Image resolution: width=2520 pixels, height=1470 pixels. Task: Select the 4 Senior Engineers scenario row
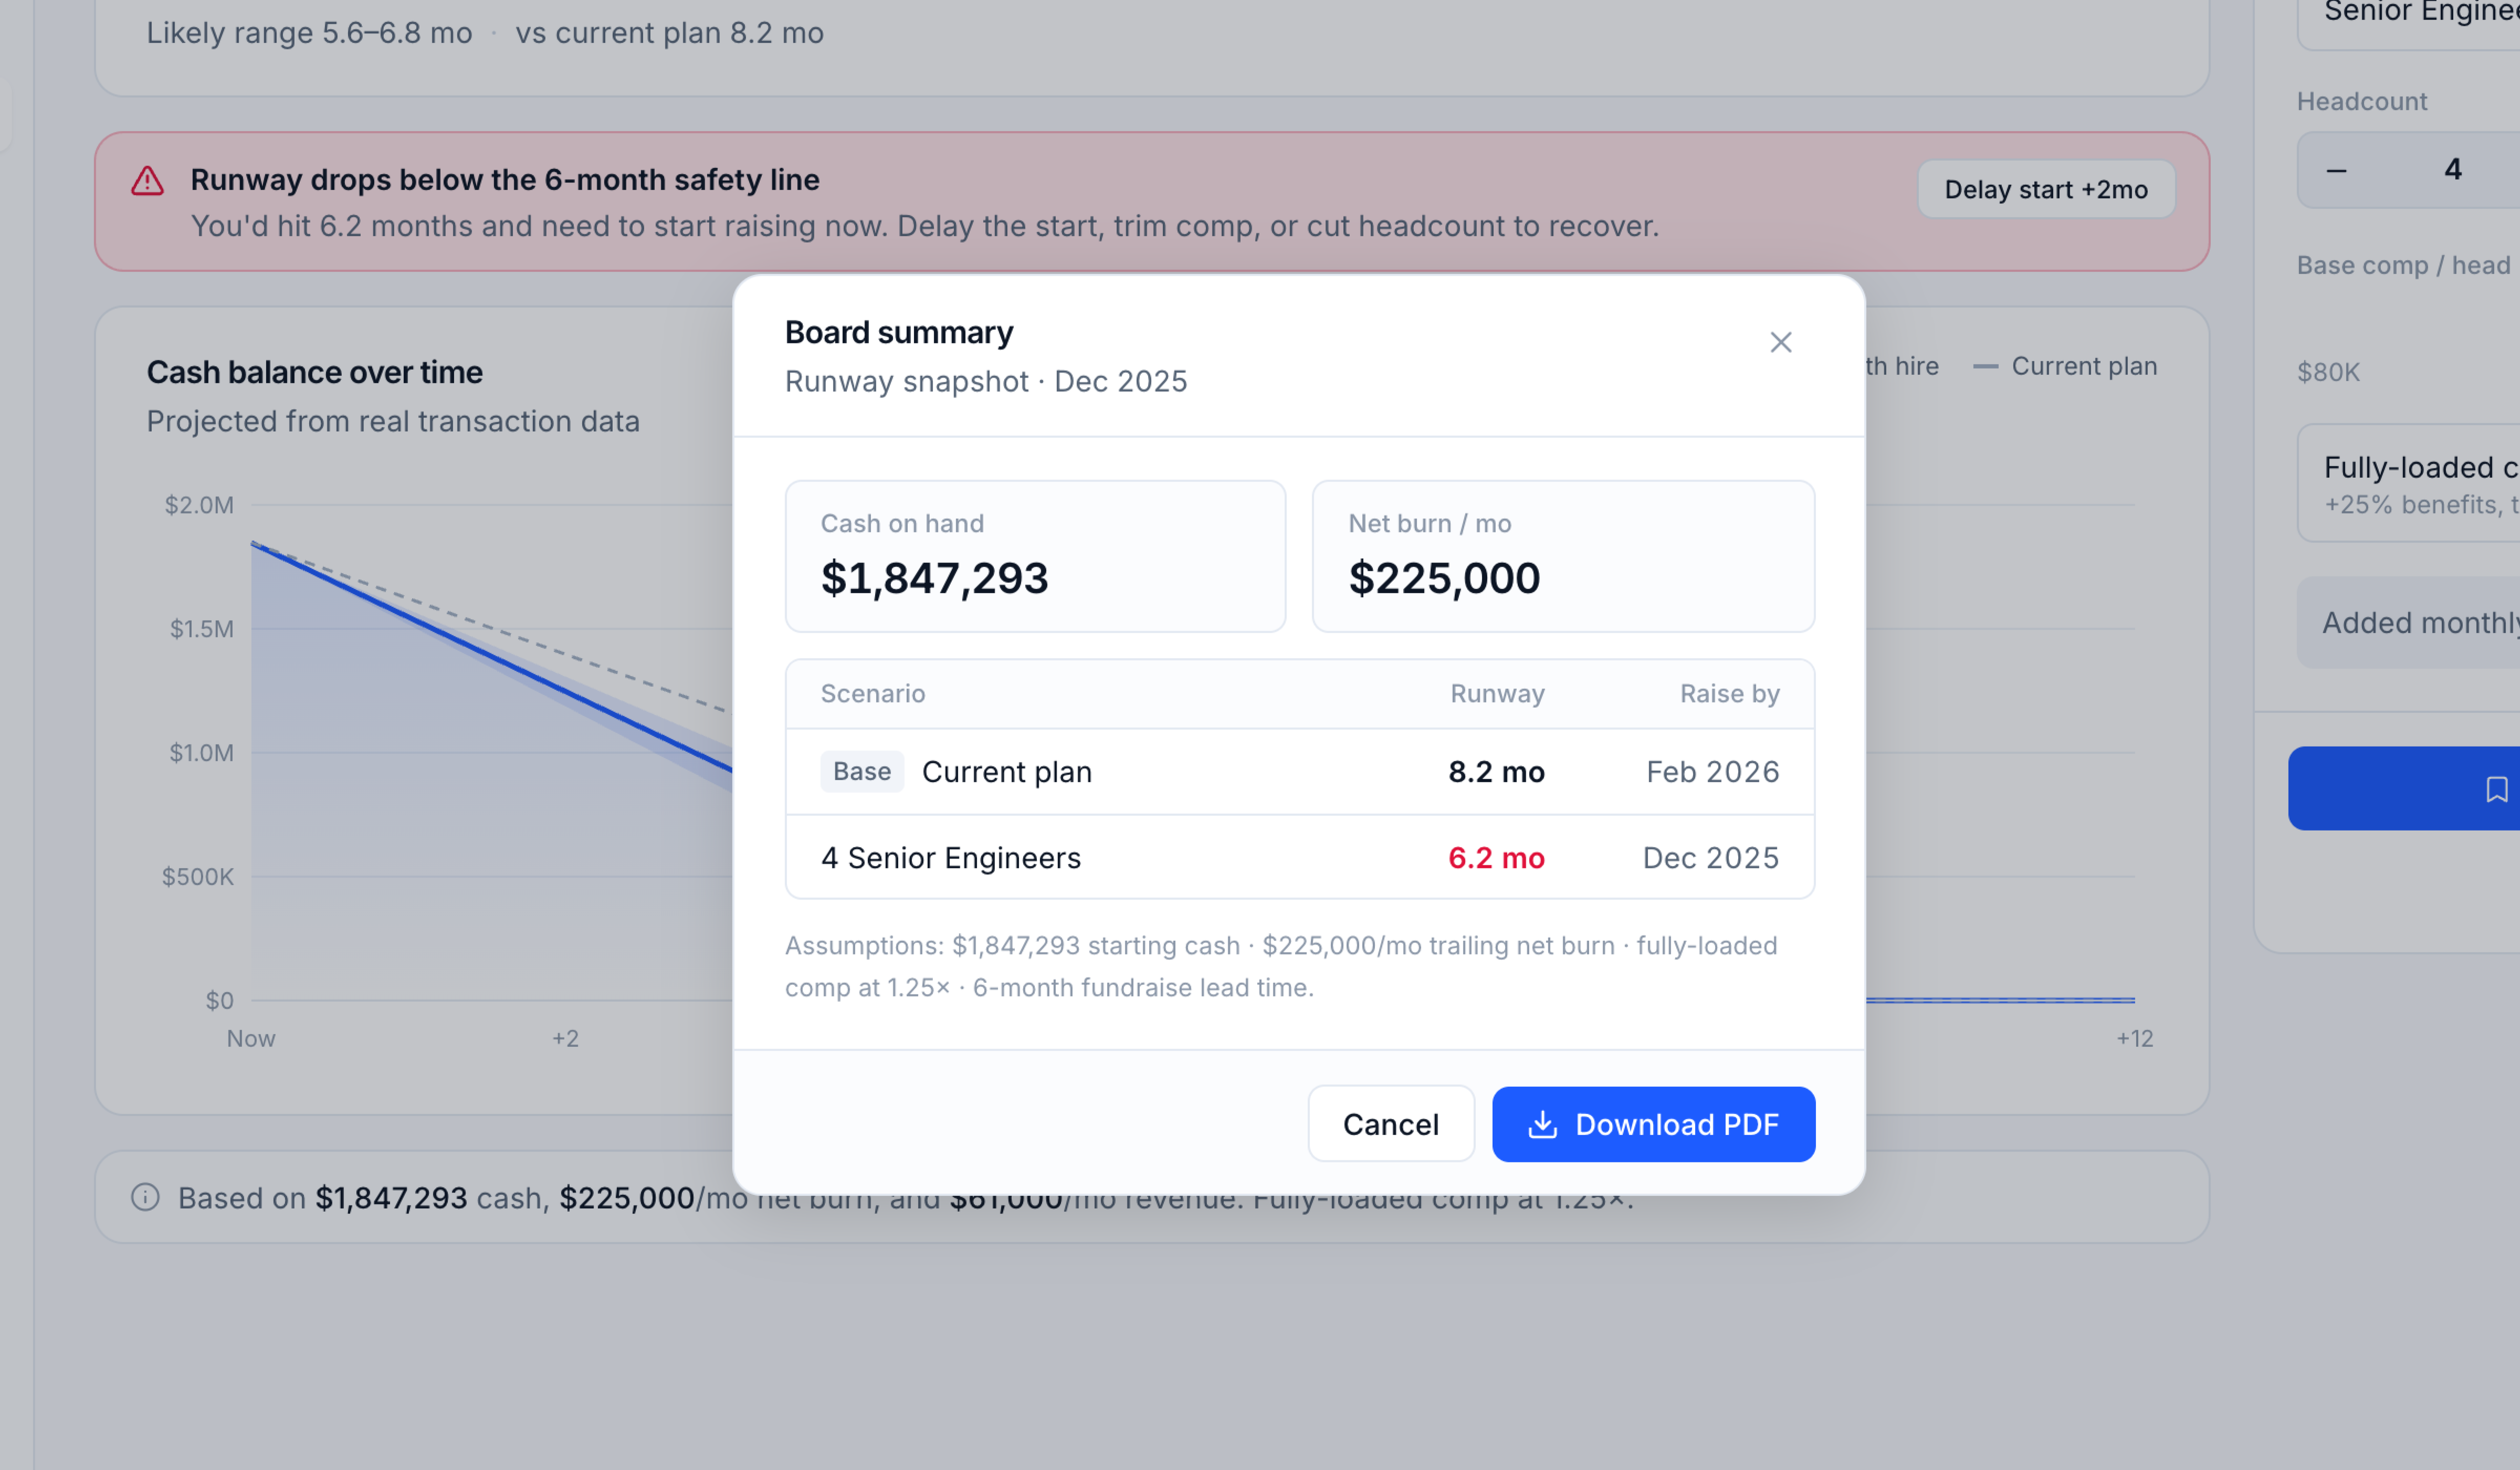[x=1299, y=857]
